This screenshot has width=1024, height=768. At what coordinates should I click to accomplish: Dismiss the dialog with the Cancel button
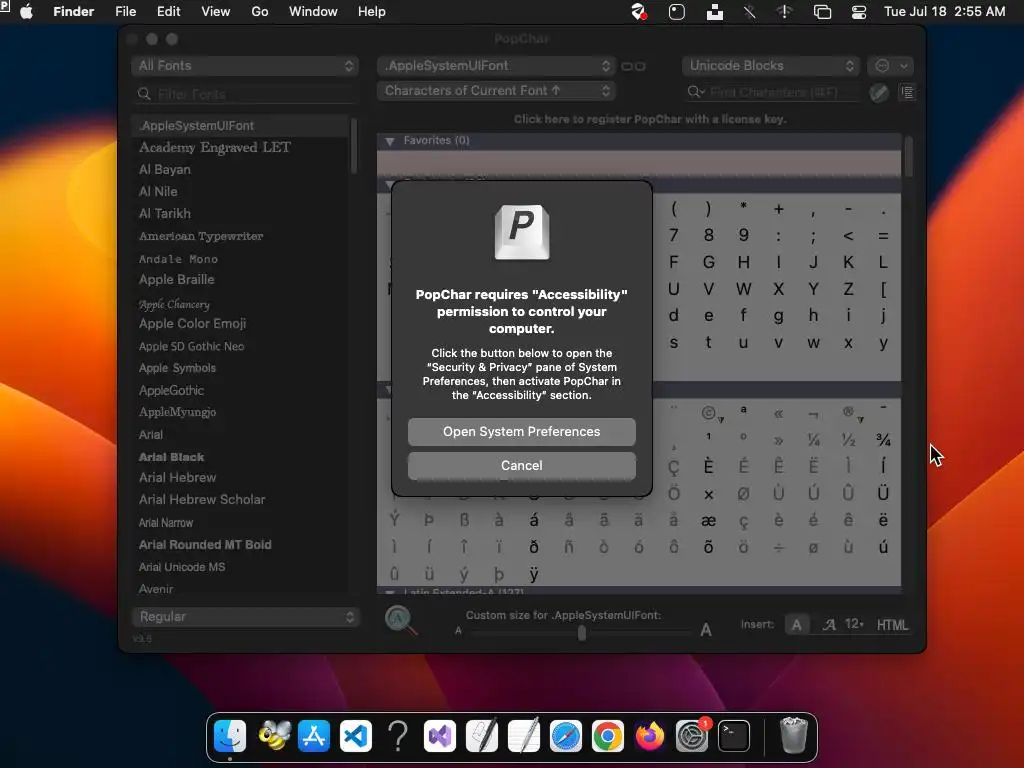pos(521,466)
